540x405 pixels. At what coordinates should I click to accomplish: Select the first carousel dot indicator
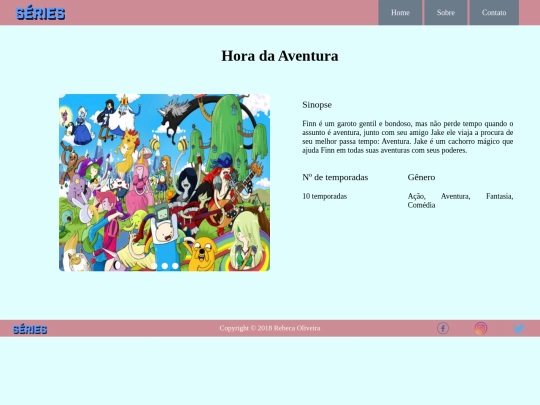click(154, 266)
